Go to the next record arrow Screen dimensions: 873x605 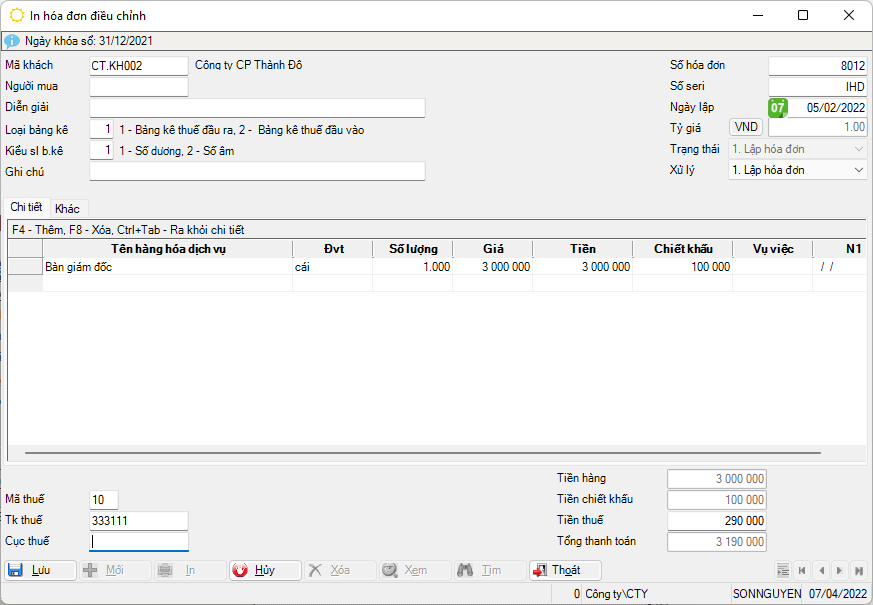pyautogui.click(x=840, y=570)
